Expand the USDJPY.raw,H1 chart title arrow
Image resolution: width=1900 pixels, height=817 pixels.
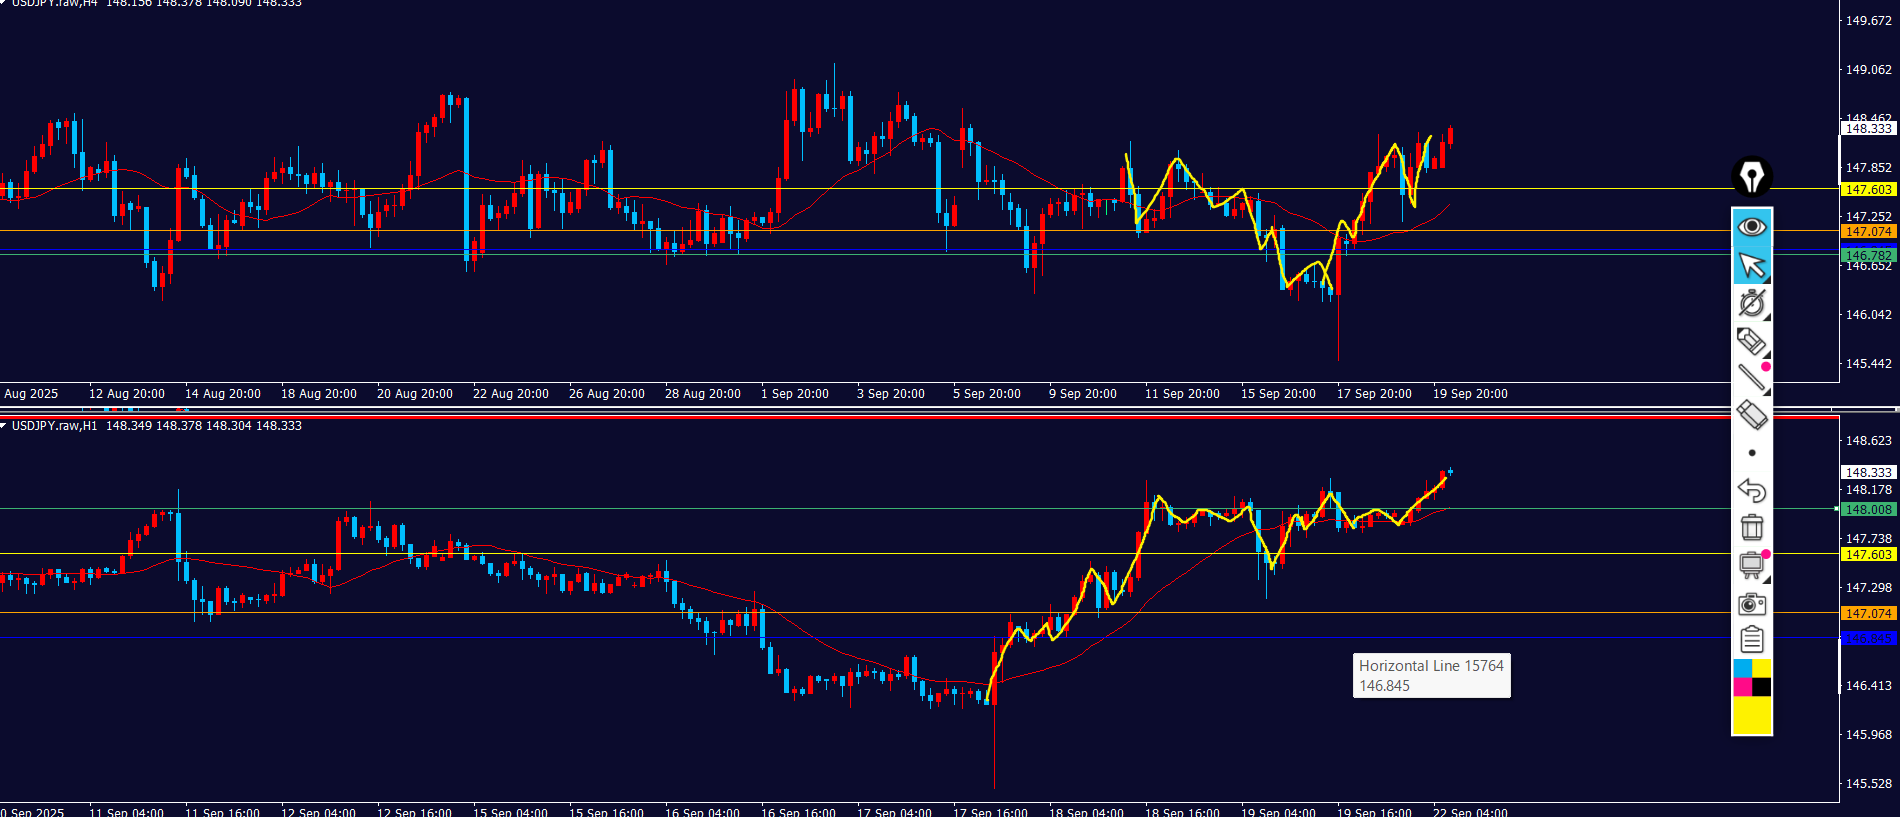4,426
